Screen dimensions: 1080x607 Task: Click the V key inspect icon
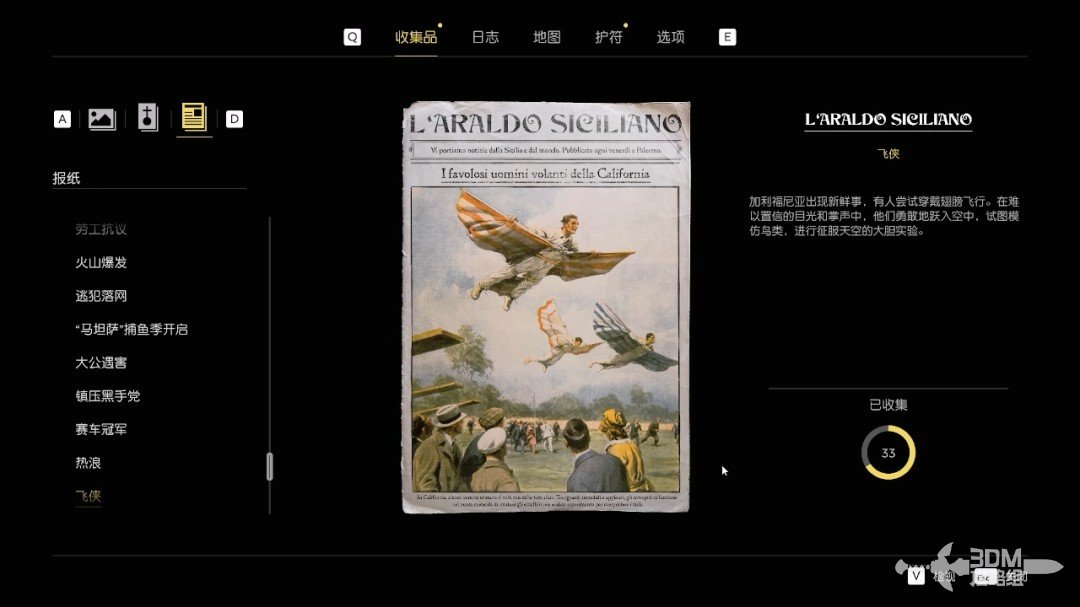(x=915, y=575)
